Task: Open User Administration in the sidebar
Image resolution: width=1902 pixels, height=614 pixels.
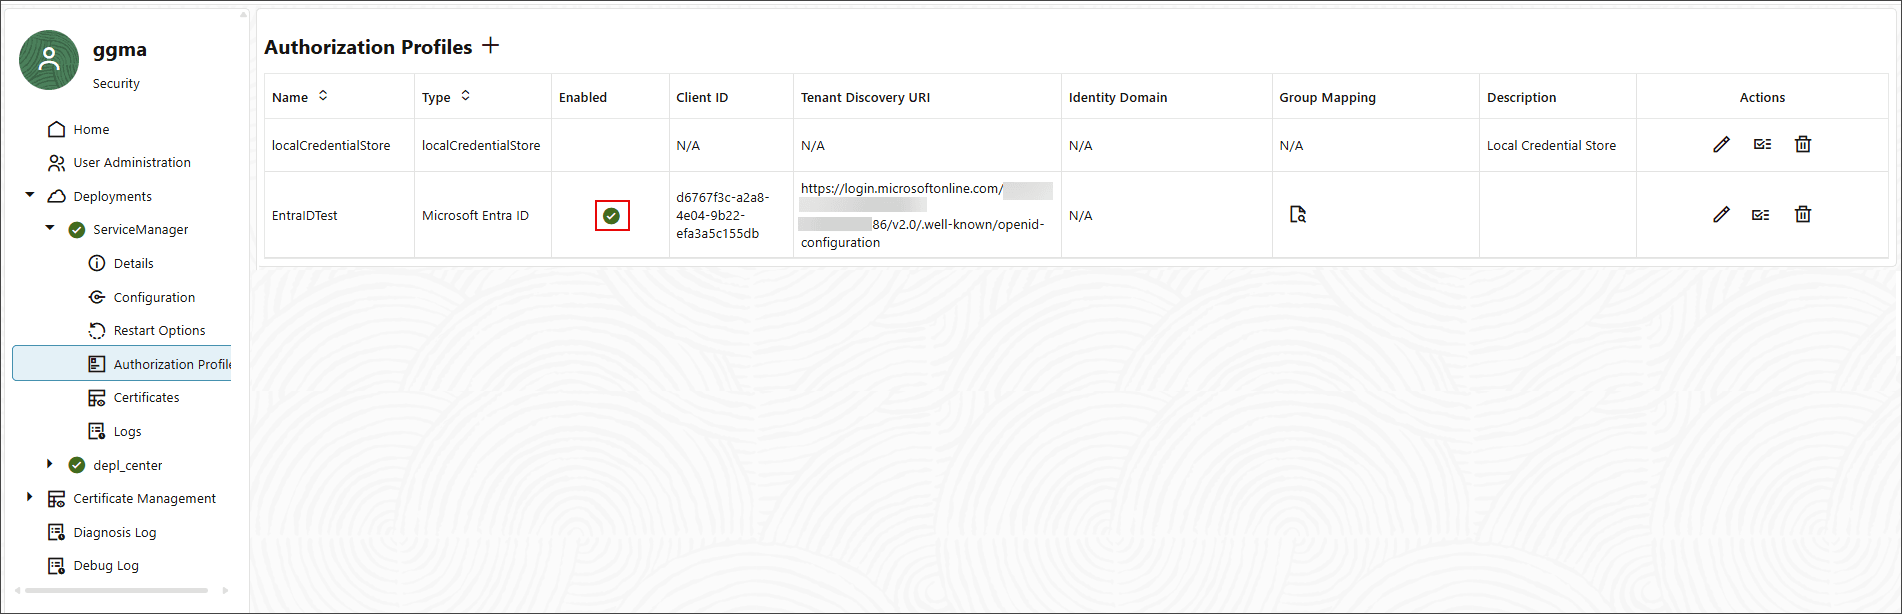Action: tap(132, 163)
